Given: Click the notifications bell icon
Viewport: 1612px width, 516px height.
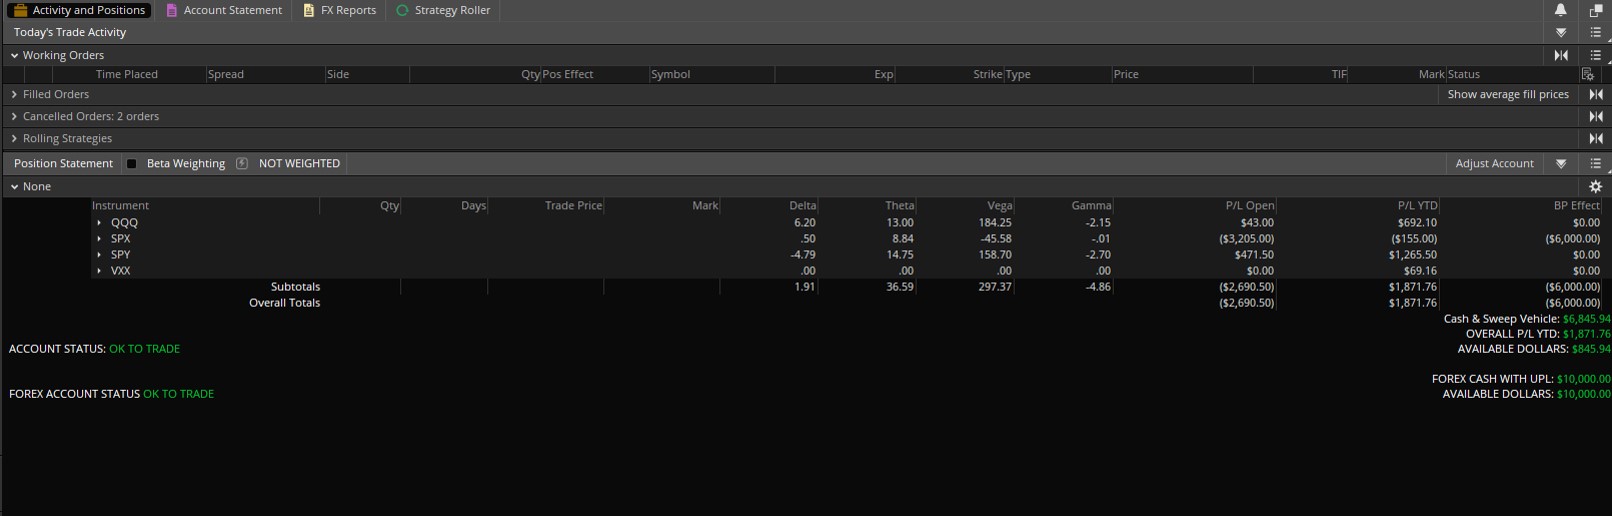Looking at the screenshot, I should coord(1560,10).
